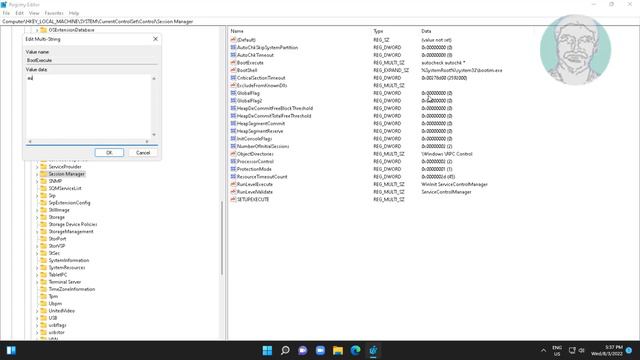Select the HeapDeCommitFreeBlockThreshold value name
The width and height of the screenshot is (640, 360).
coord(275,108)
